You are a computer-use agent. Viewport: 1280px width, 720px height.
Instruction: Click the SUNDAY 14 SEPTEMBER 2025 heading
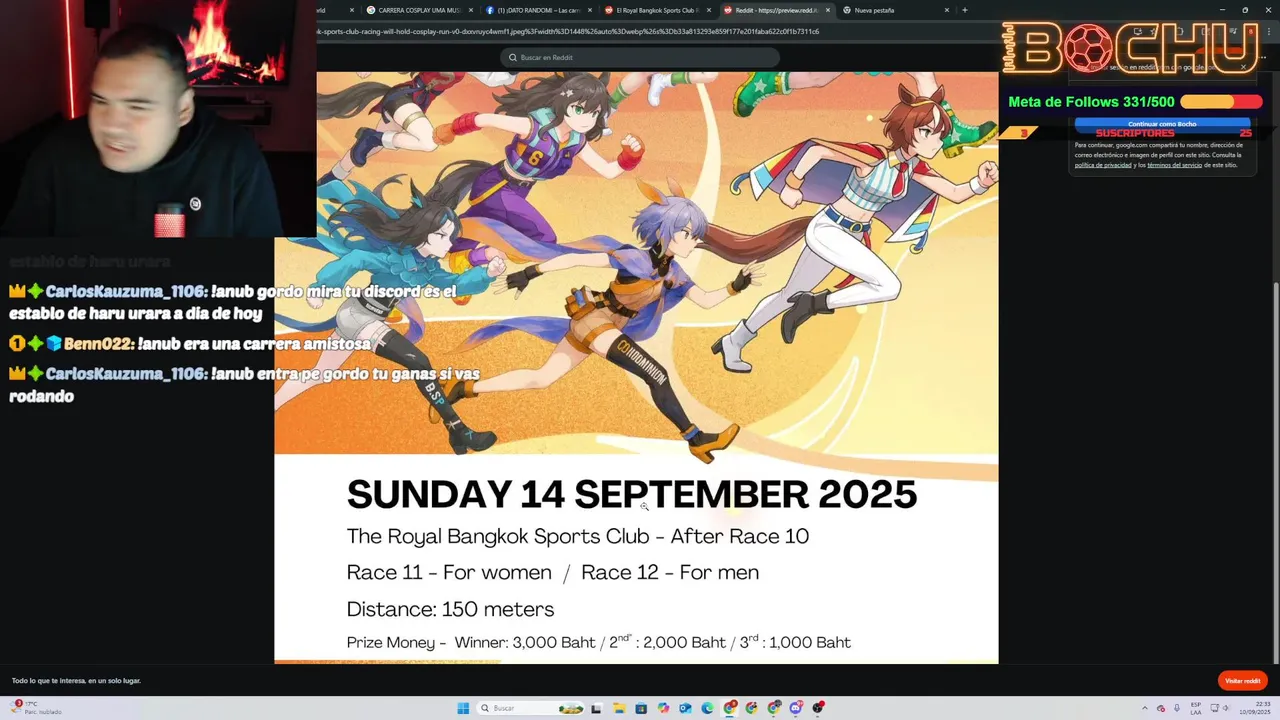coord(631,495)
